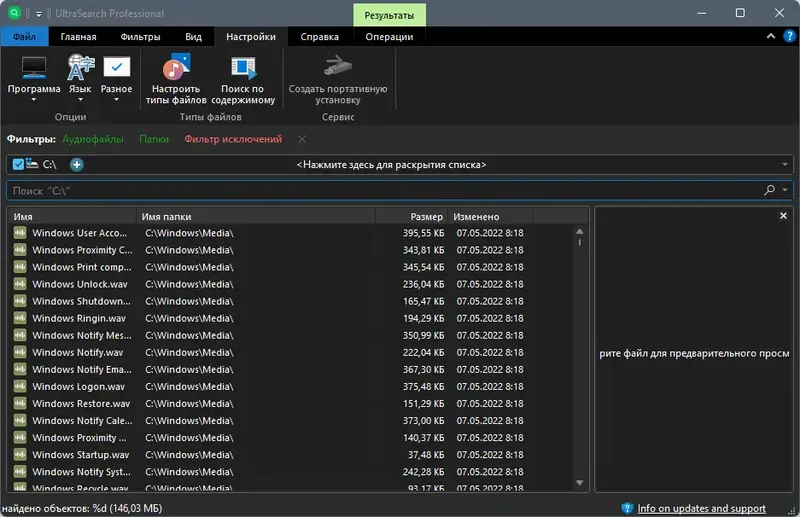Open the Язык language icon

(80, 67)
